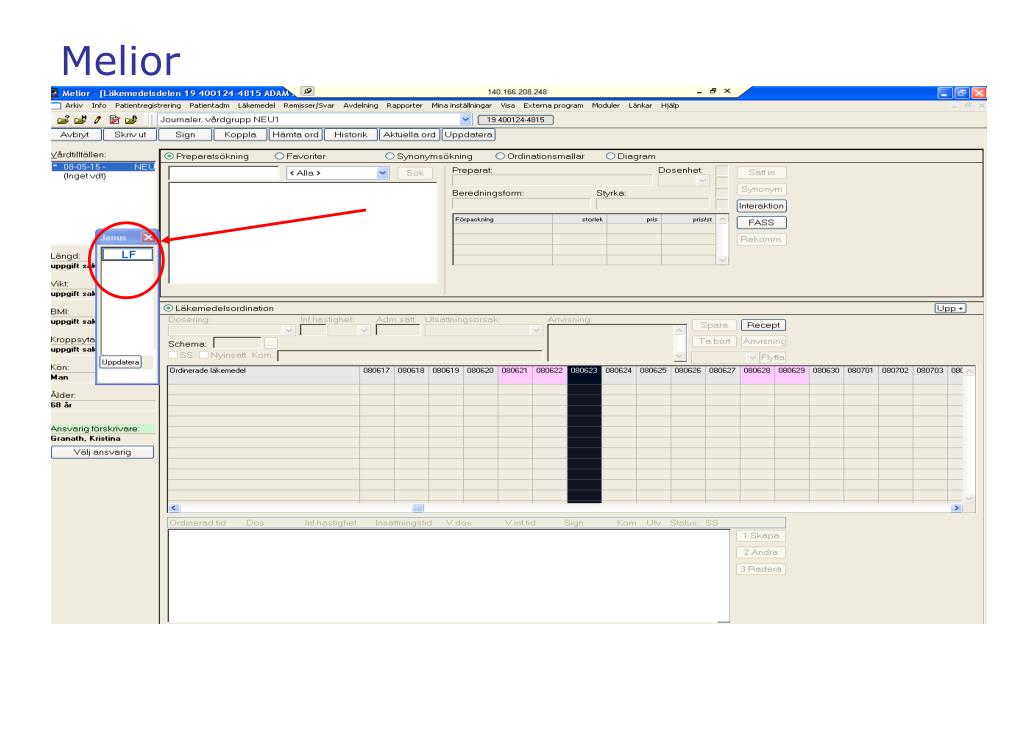Select Diagram radio button

(610, 157)
